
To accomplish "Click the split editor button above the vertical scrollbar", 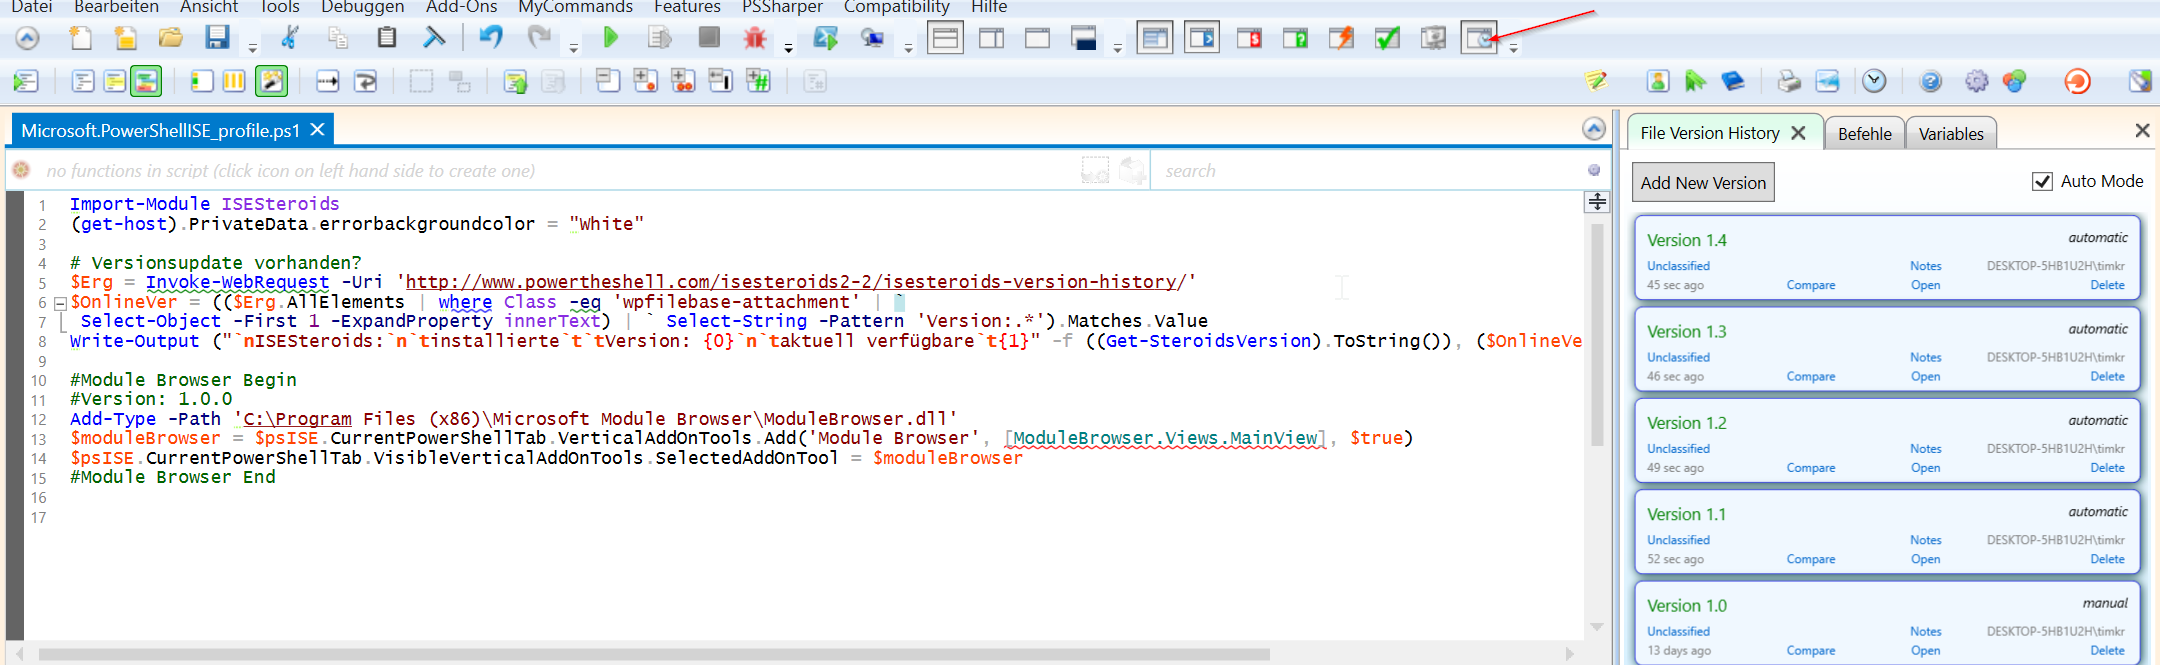I will tap(1597, 202).
